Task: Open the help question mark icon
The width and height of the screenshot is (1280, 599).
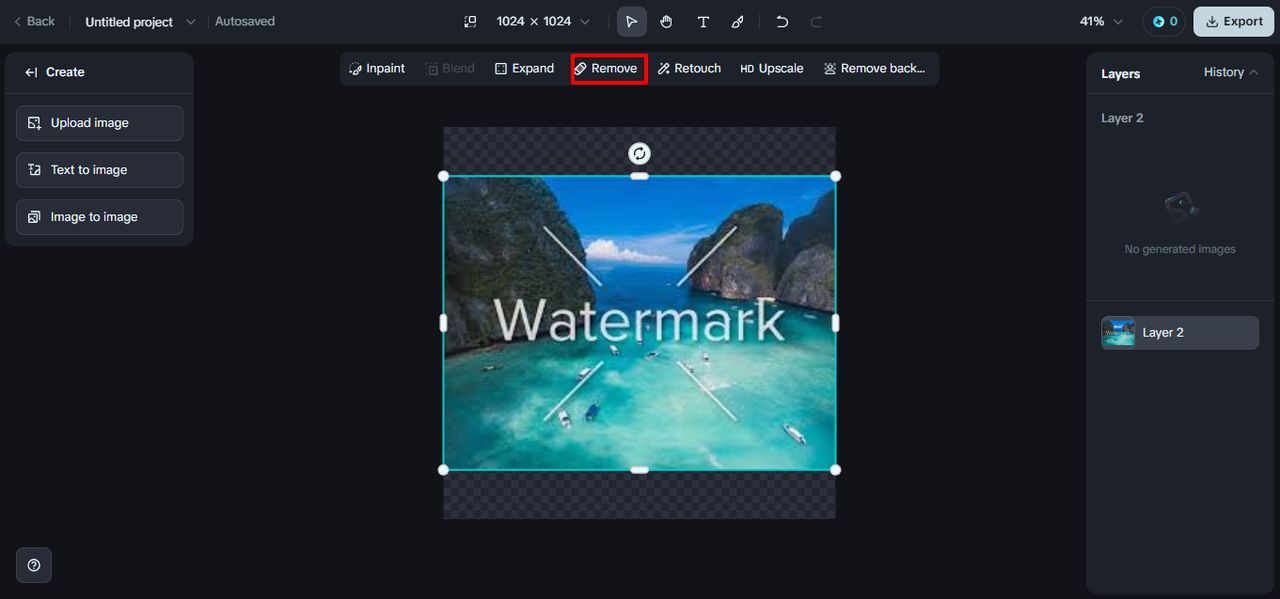Action: point(34,565)
